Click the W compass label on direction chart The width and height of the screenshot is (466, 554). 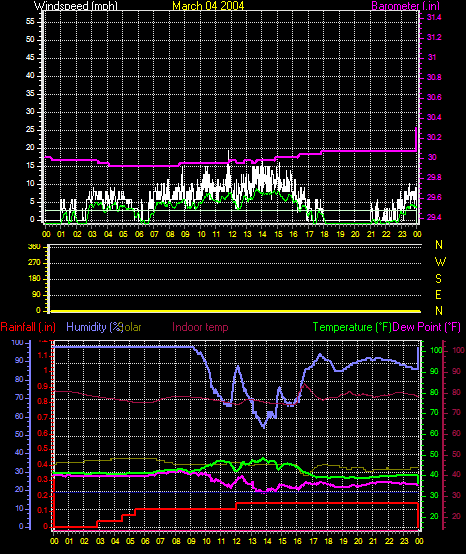[x=440, y=262]
